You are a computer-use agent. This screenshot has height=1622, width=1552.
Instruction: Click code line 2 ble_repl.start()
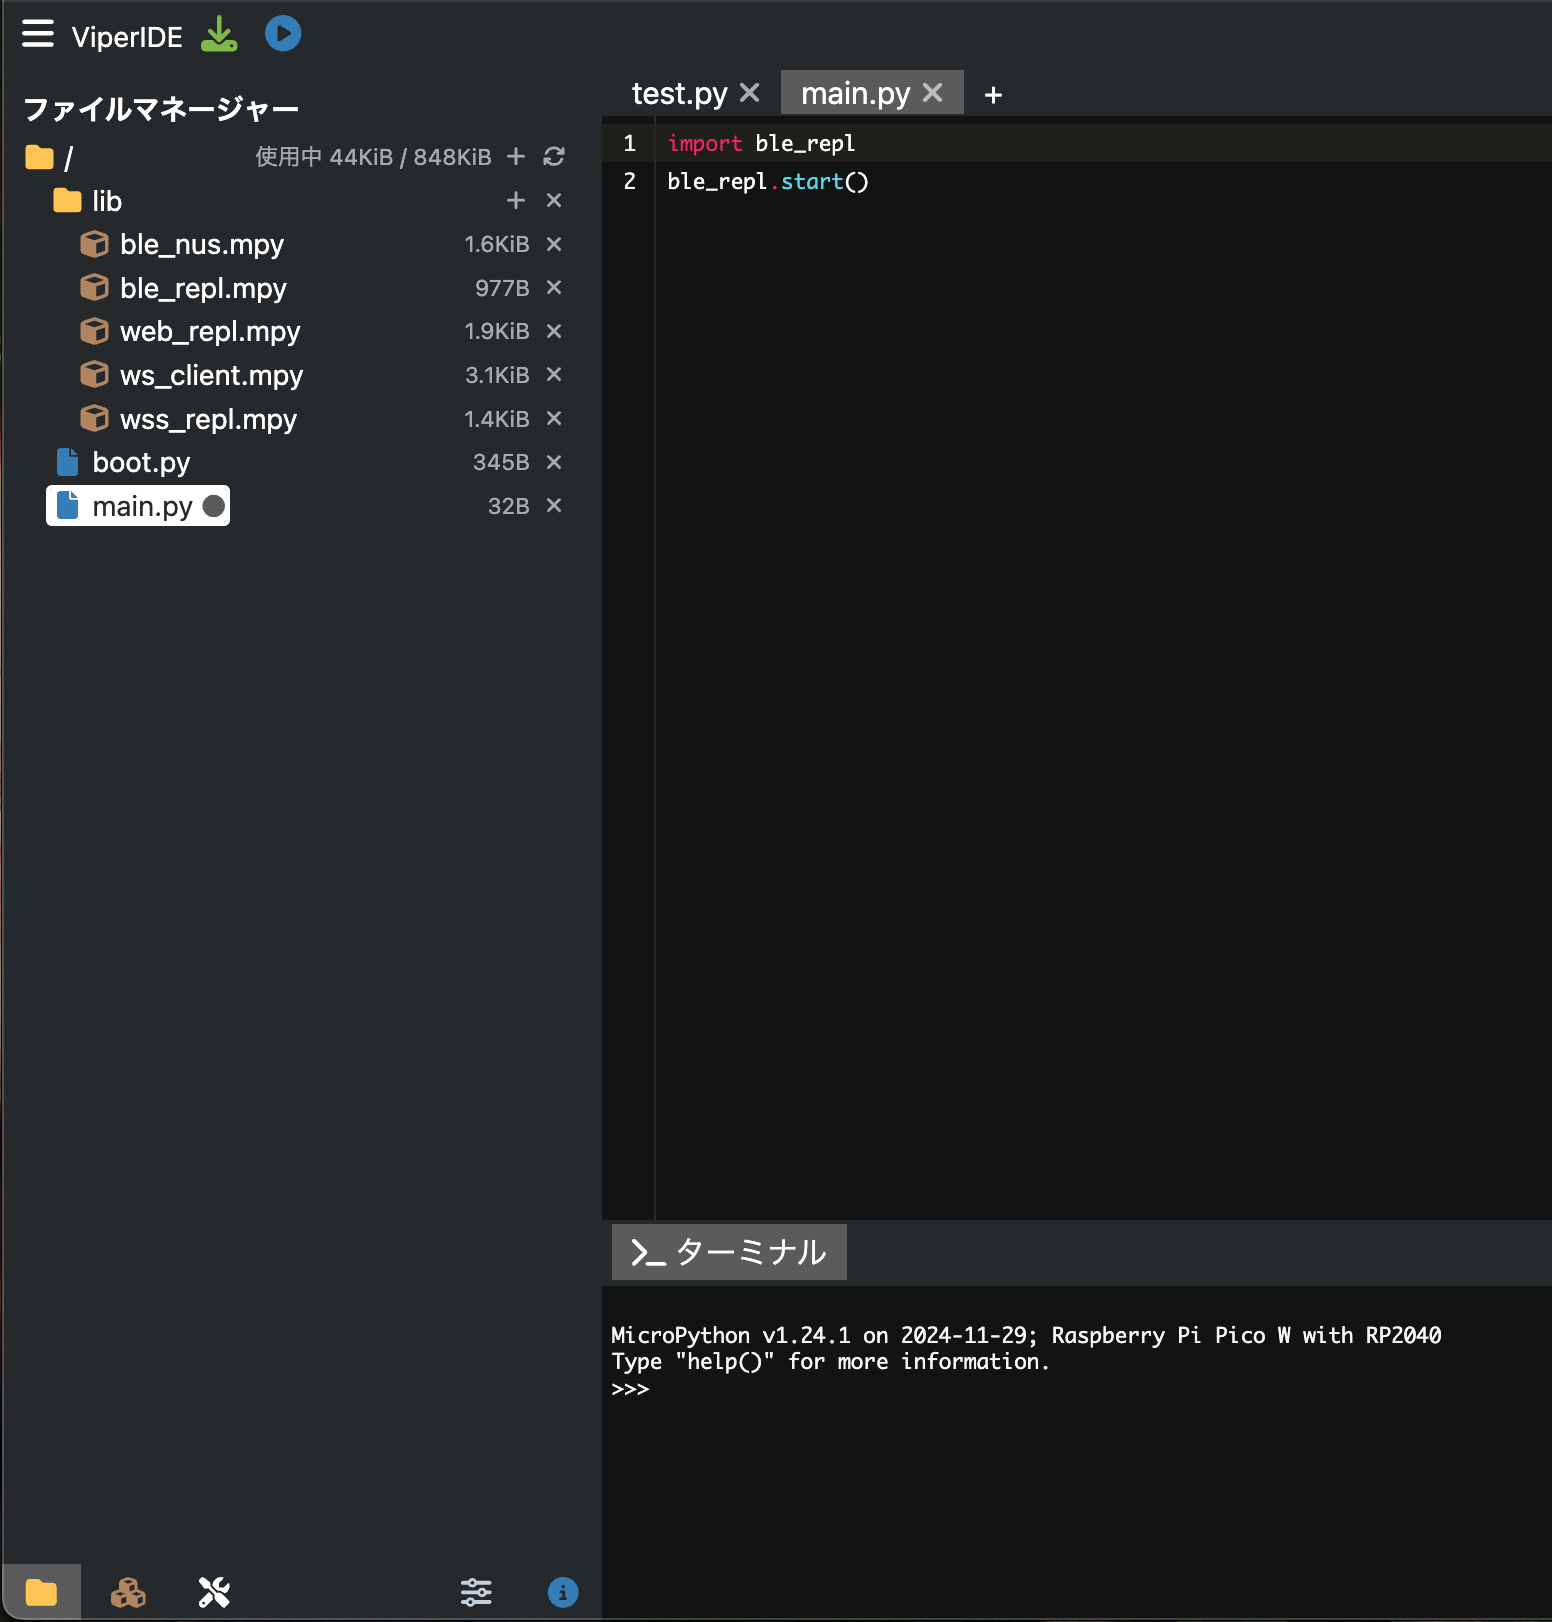[x=768, y=182]
